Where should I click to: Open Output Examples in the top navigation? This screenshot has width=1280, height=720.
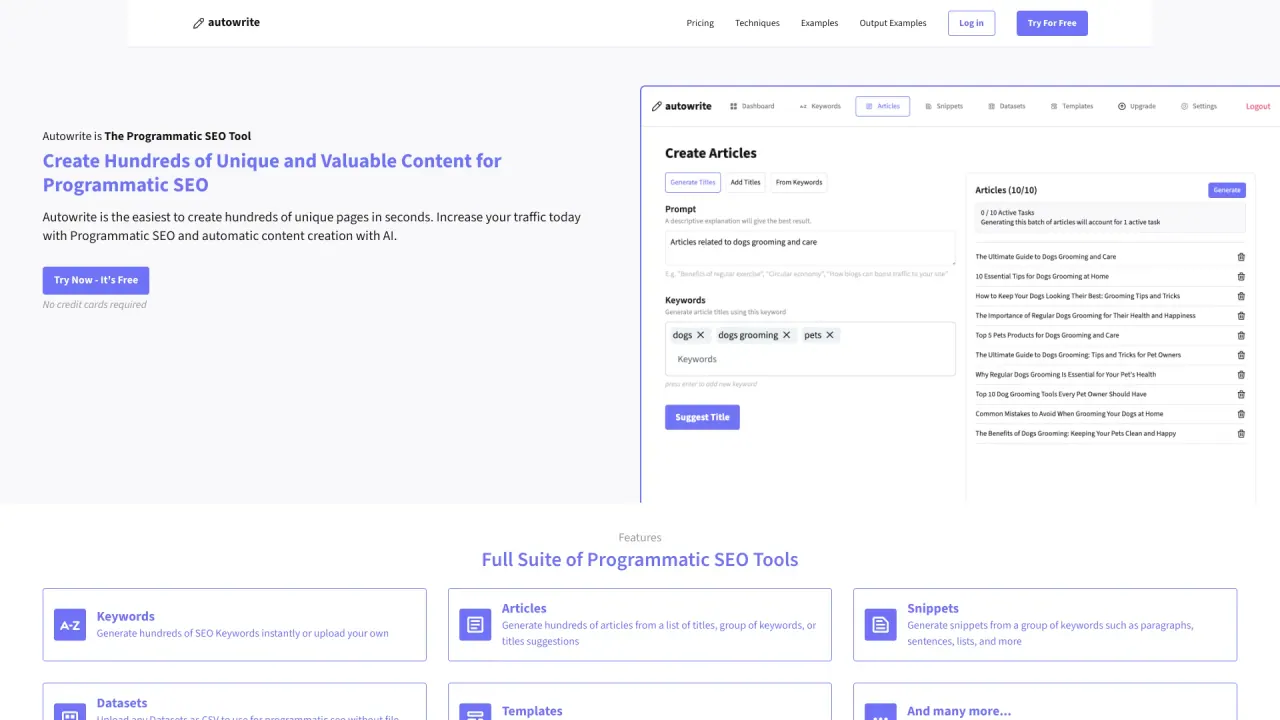(x=893, y=23)
